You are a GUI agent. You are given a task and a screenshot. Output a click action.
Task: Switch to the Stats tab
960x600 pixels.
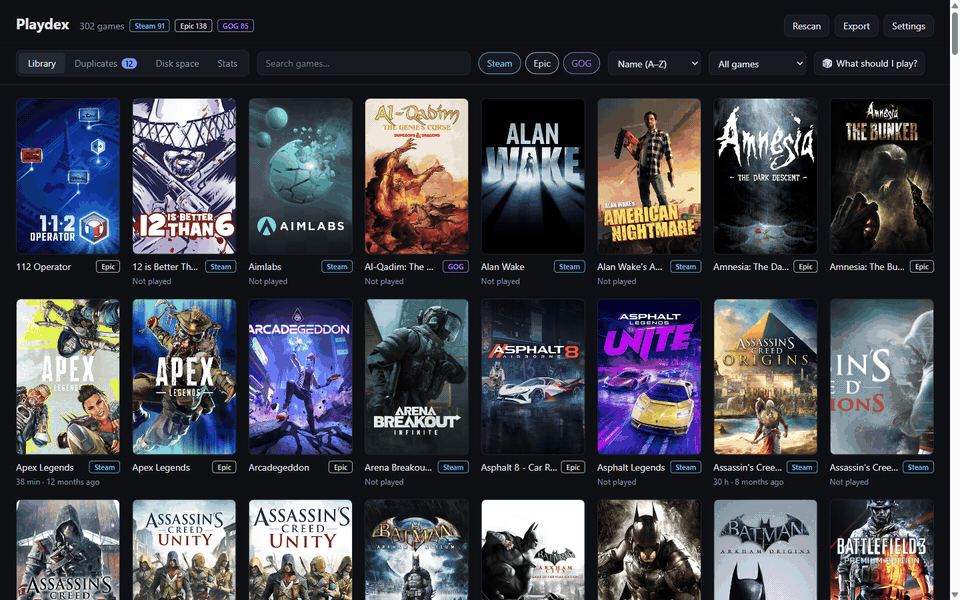click(227, 64)
